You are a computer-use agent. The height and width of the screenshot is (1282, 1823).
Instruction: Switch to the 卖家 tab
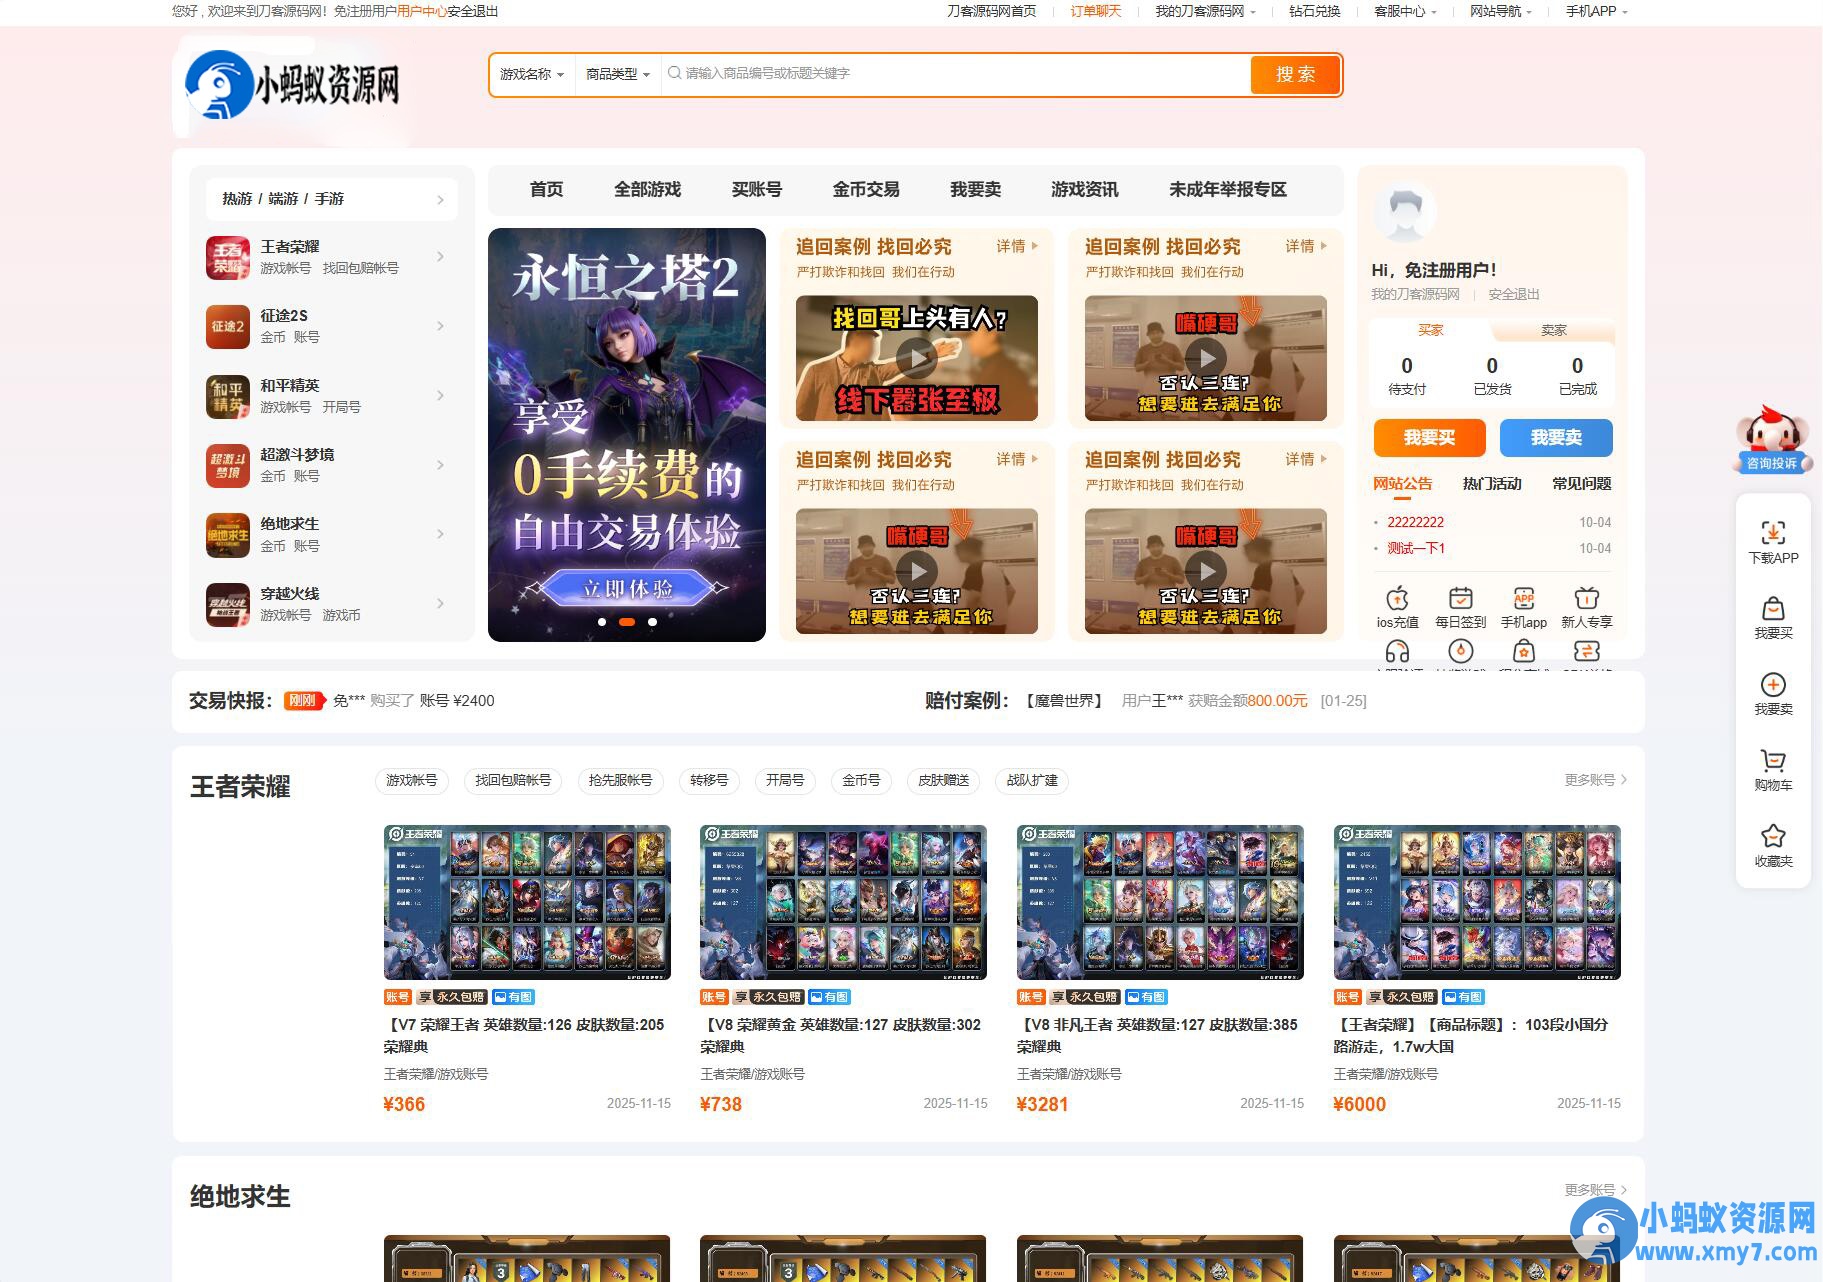[x=1553, y=329]
